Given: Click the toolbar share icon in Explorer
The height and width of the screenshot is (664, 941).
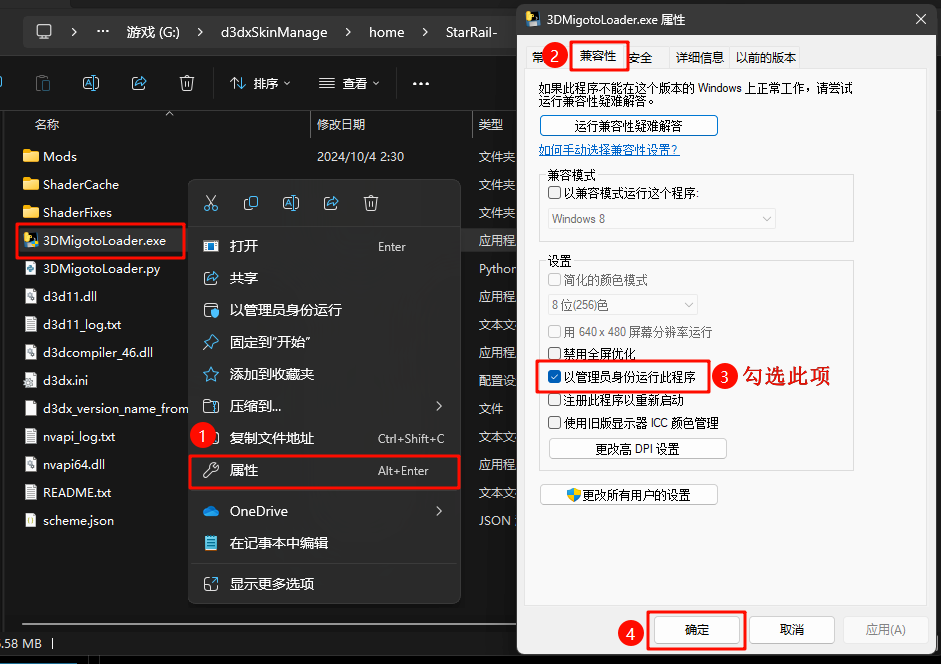Looking at the screenshot, I should (139, 83).
